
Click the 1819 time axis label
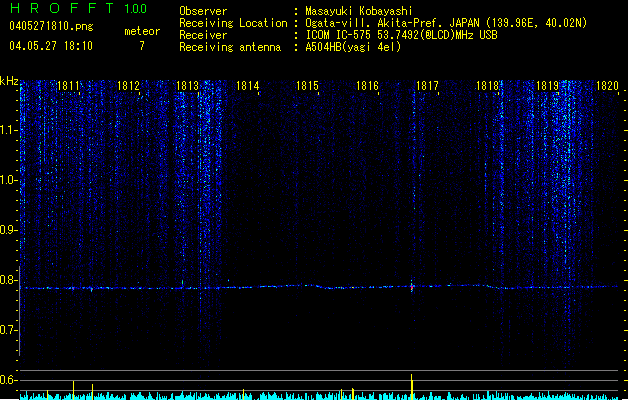pos(547,86)
